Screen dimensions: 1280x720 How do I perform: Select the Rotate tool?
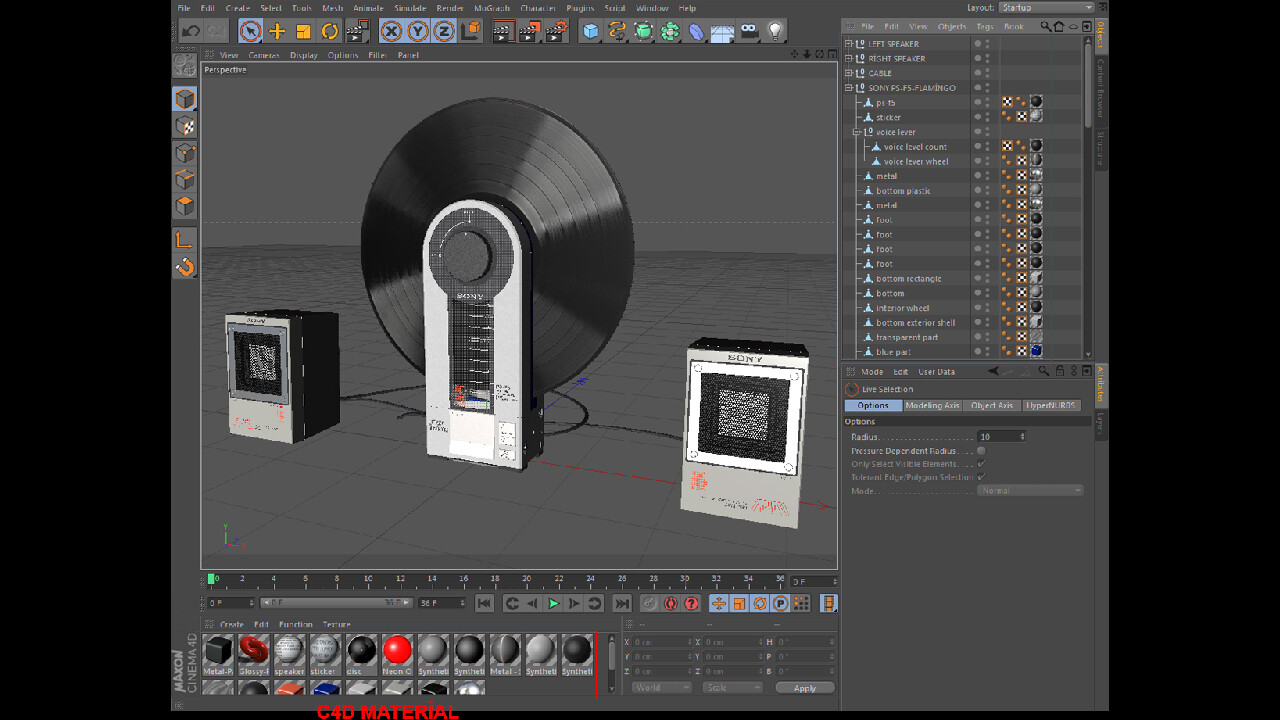click(328, 31)
